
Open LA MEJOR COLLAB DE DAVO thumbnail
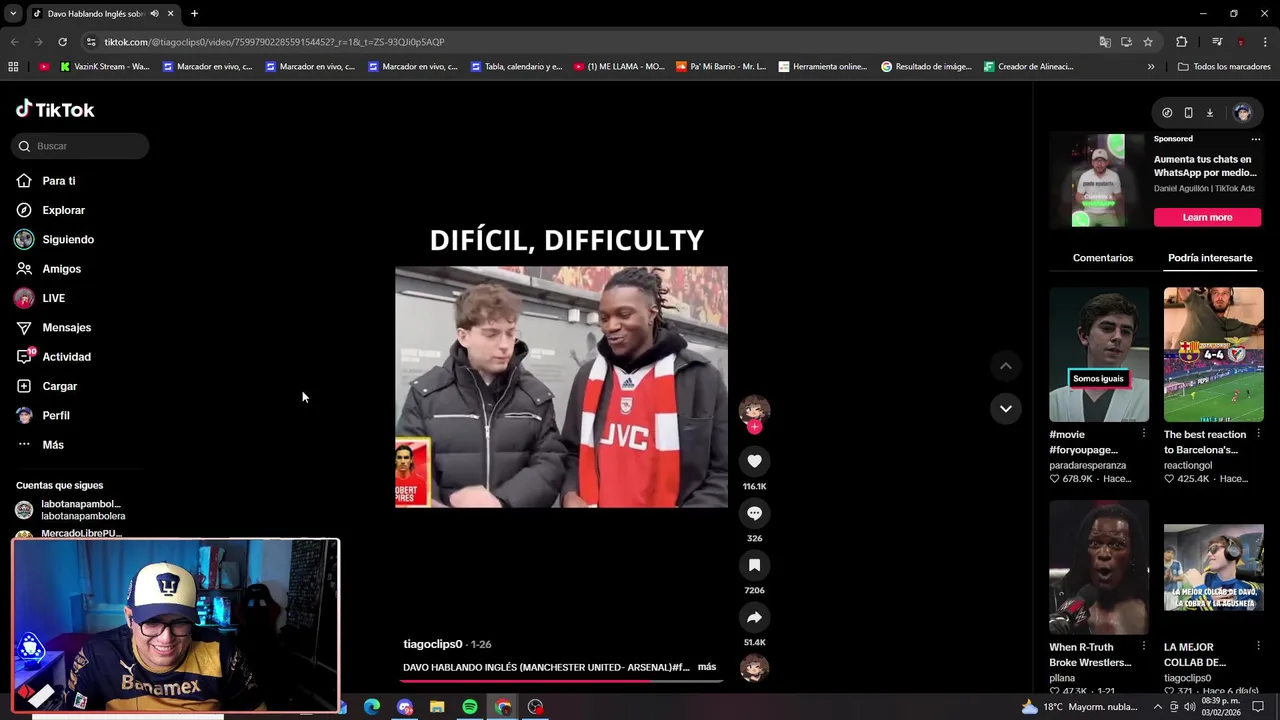[1214, 567]
